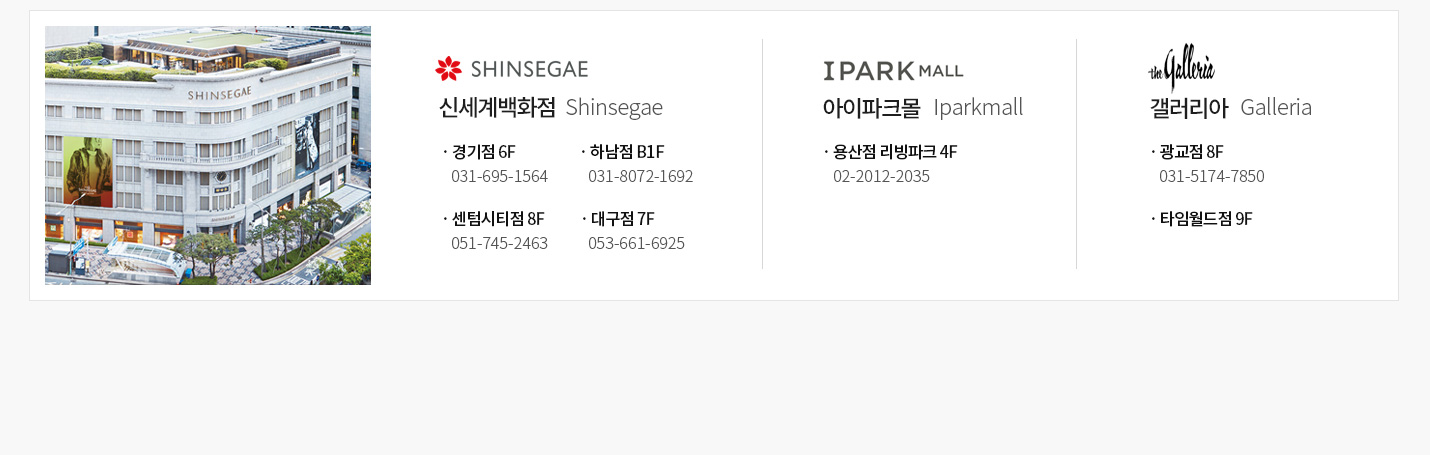The image size is (1430, 455).
Task: Choose the 하남점 B1F store entry
Action: pos(622,152)
